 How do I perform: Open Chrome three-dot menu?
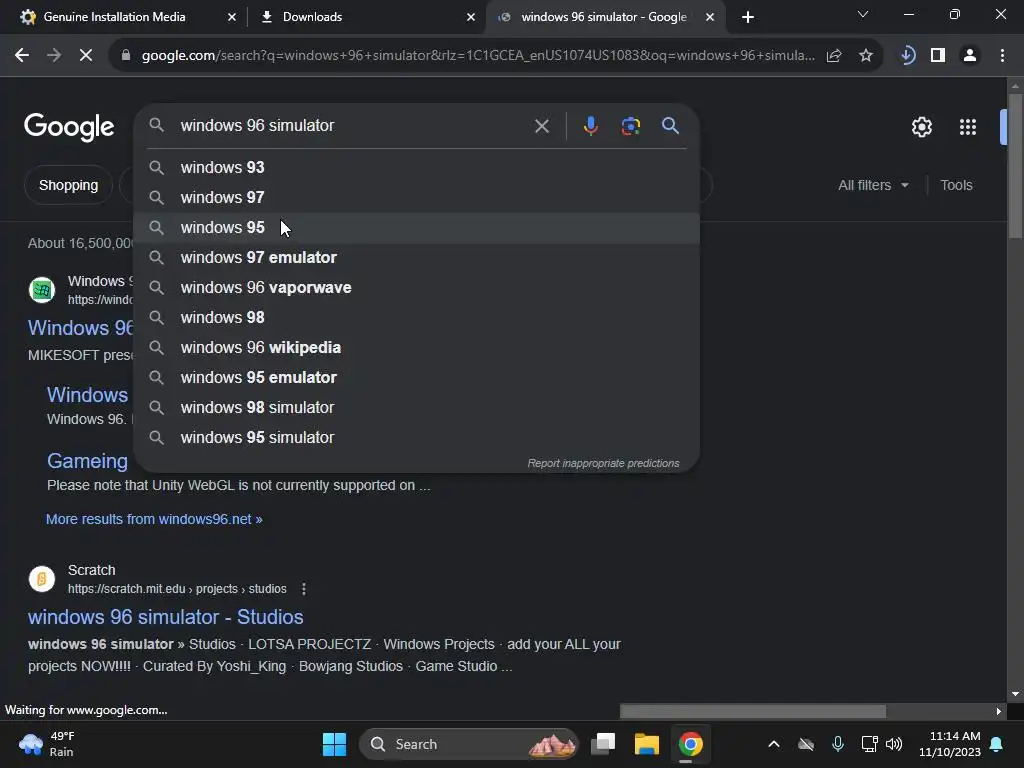pos(1002,56)
